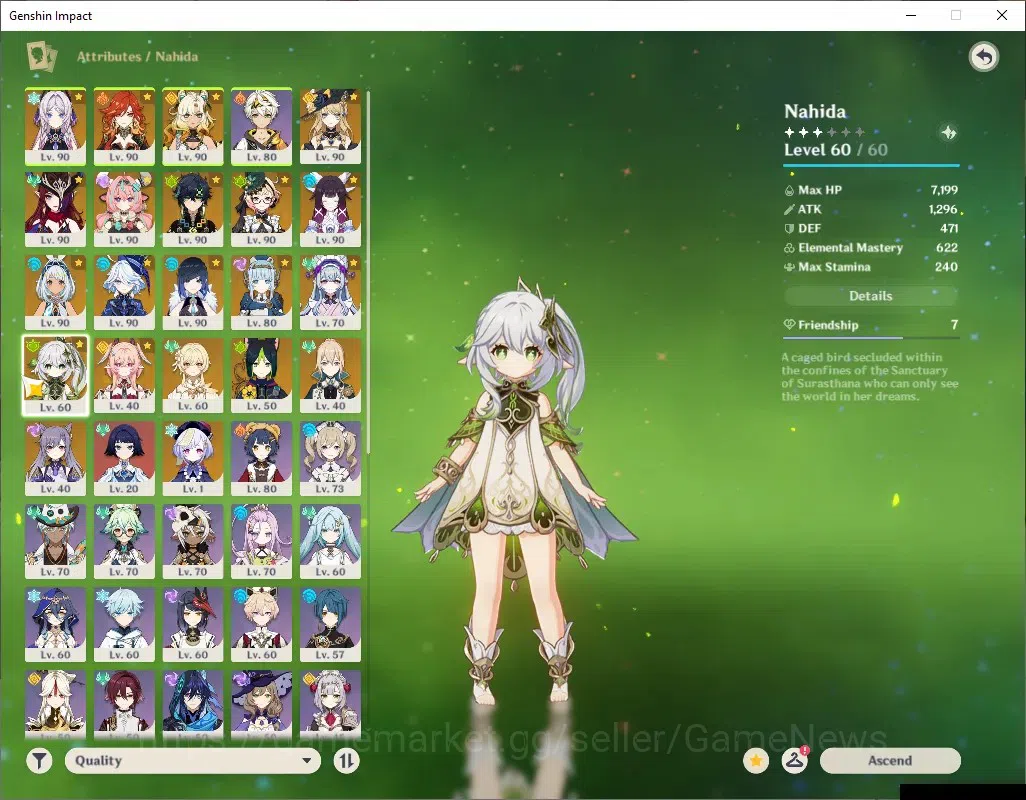The width and height of the screenshot is (1026, 800).
Task: Select Yelan's portrait card
Action: tap(193, 292)
